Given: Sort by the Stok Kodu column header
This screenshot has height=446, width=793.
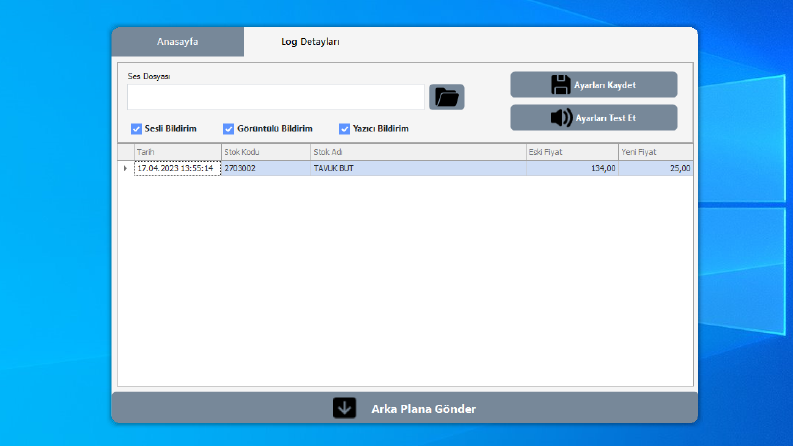Looking at the screenshot, I should (266, 152).
